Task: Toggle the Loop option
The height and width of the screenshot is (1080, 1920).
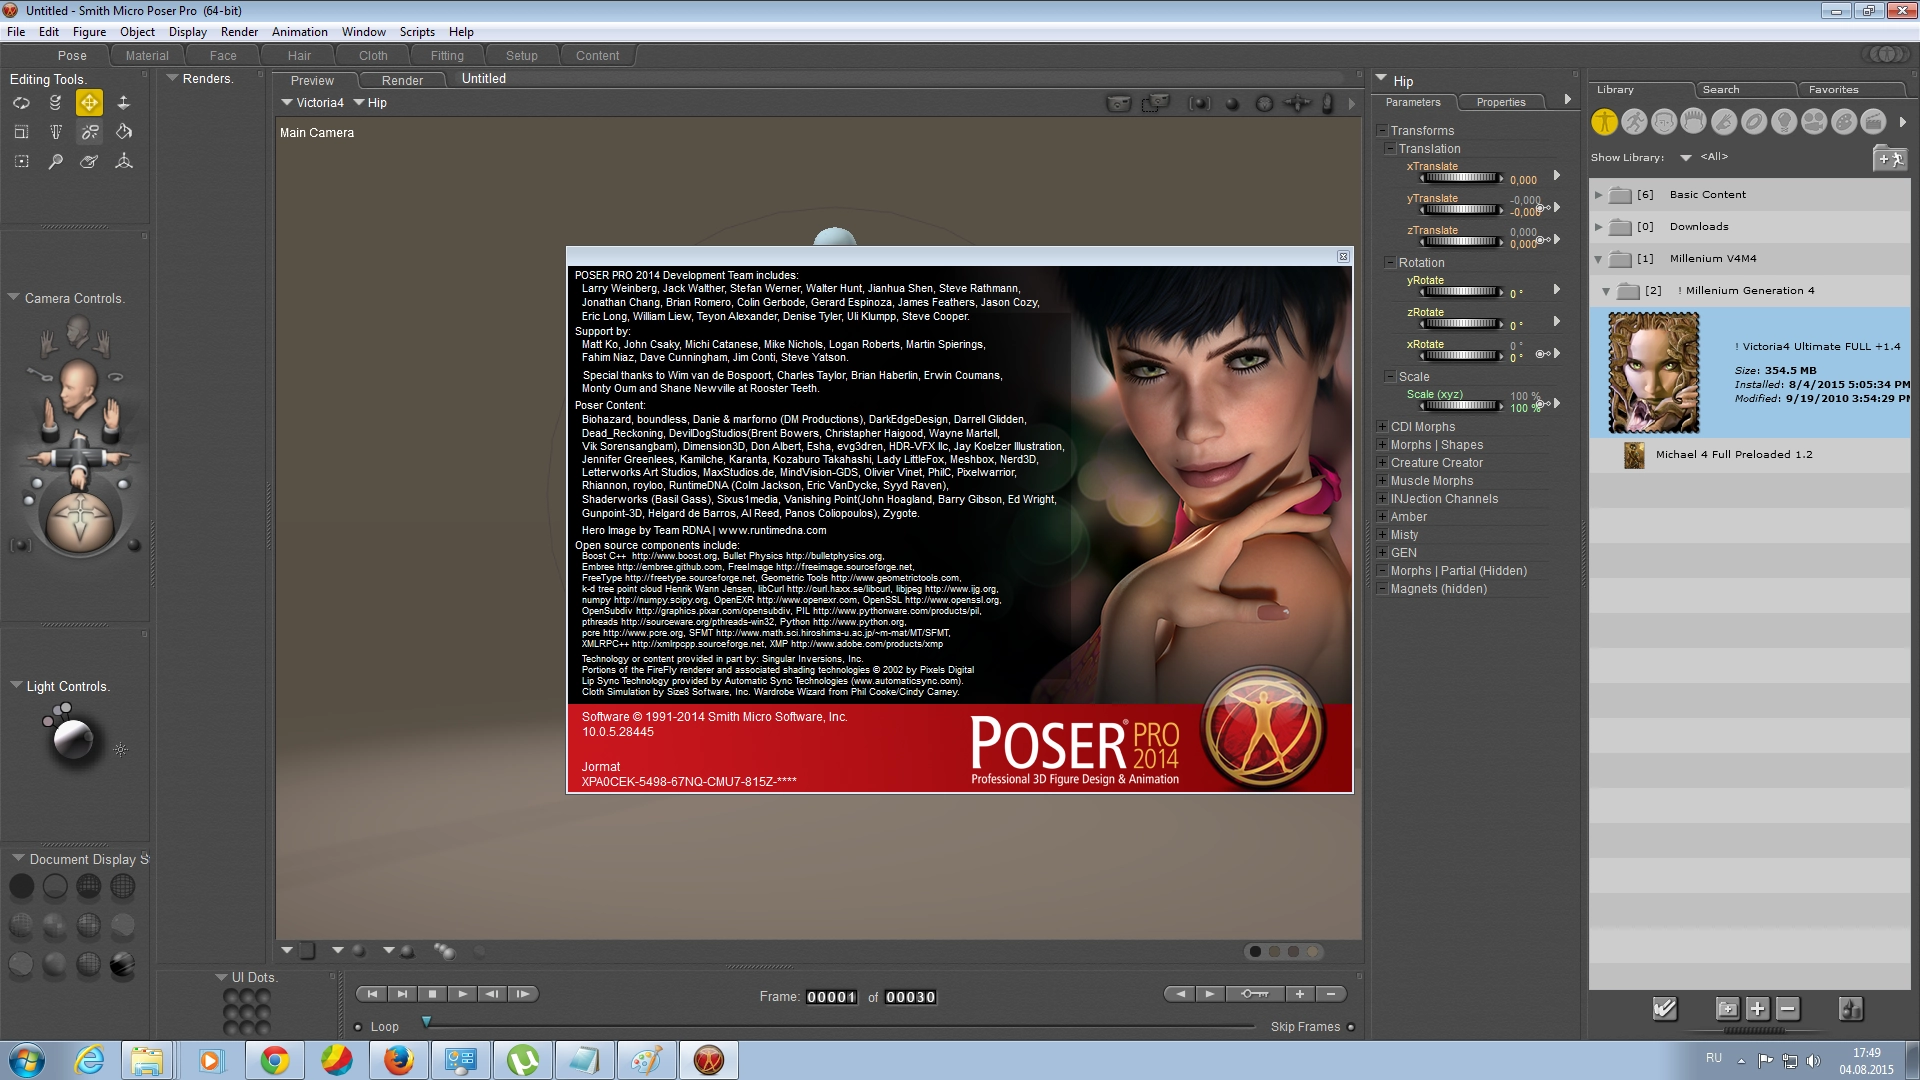Action: [358, 1027]
